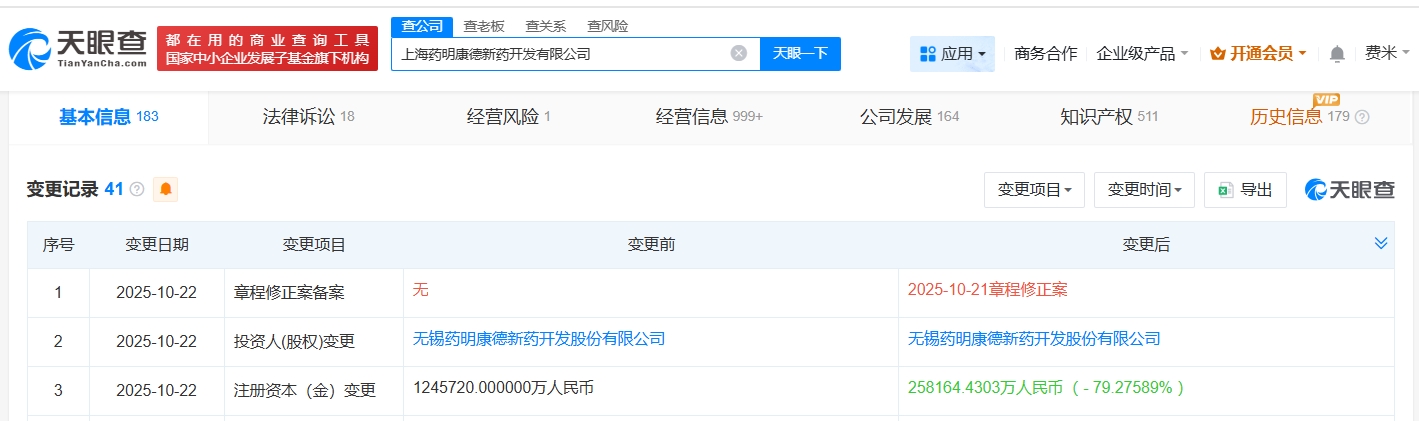Click the 天眼查 watermark logo beside 导出

pyautogui.click(x=1349, y=190)
